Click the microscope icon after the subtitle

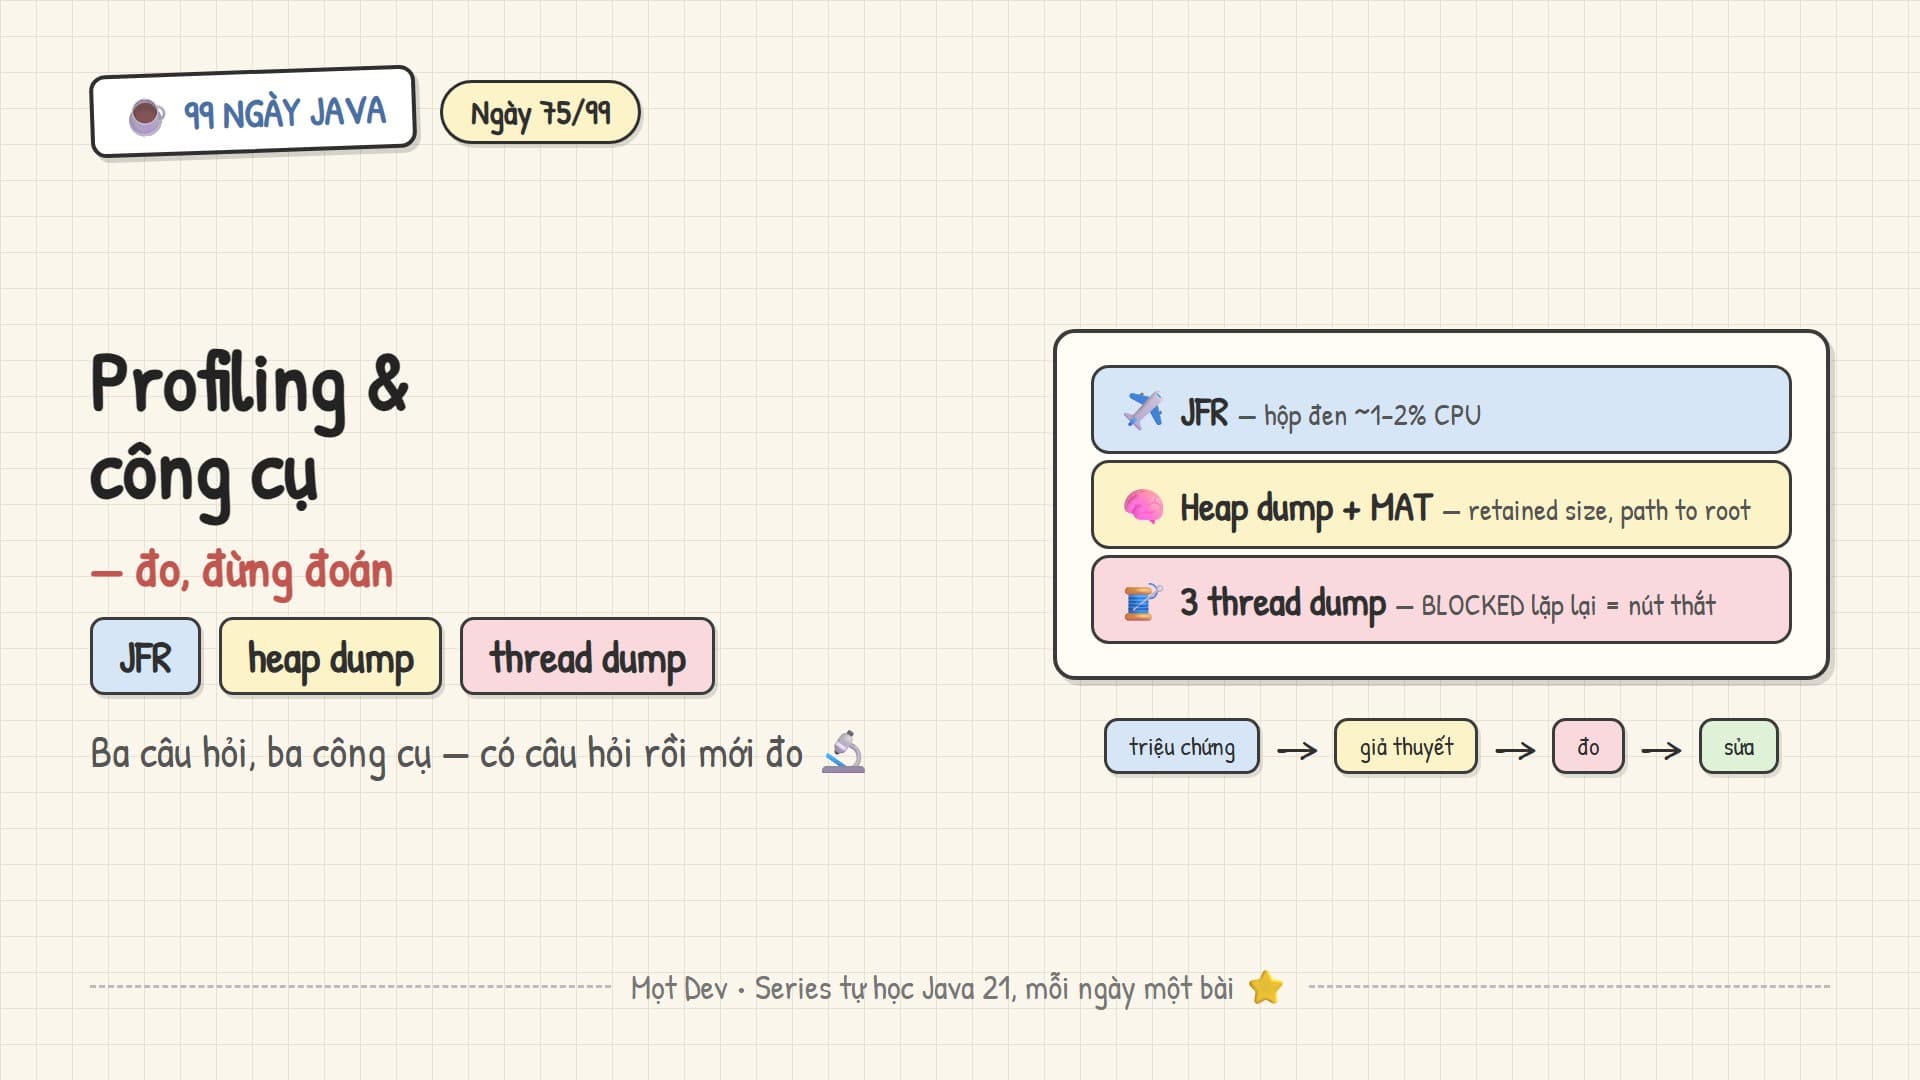point(843,753)
